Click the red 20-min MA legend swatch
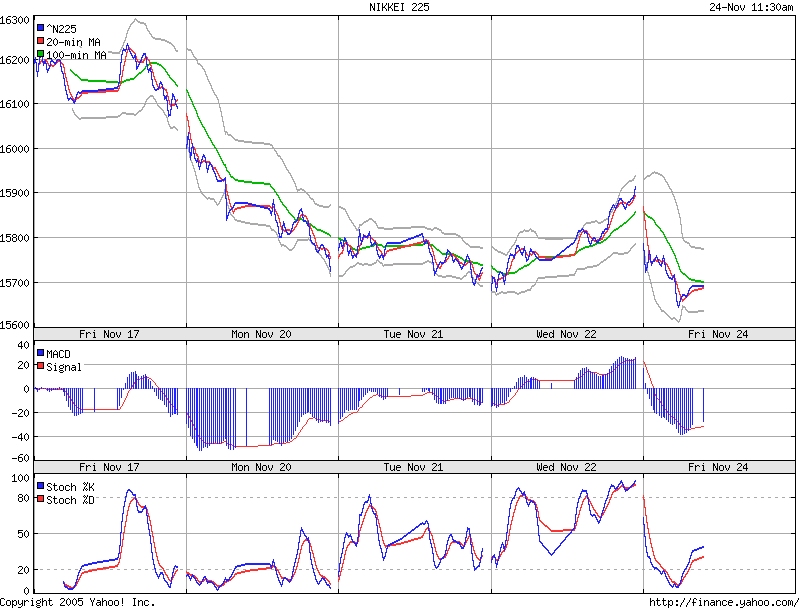This screenshot has height=608, width=800. point(40,41)
